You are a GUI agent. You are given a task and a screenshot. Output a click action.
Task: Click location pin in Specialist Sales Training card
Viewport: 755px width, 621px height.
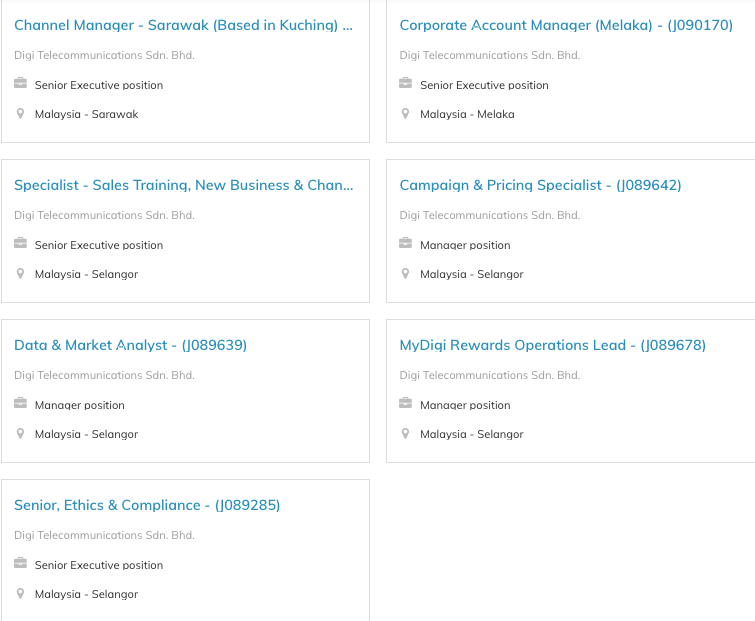coord(21,274)
